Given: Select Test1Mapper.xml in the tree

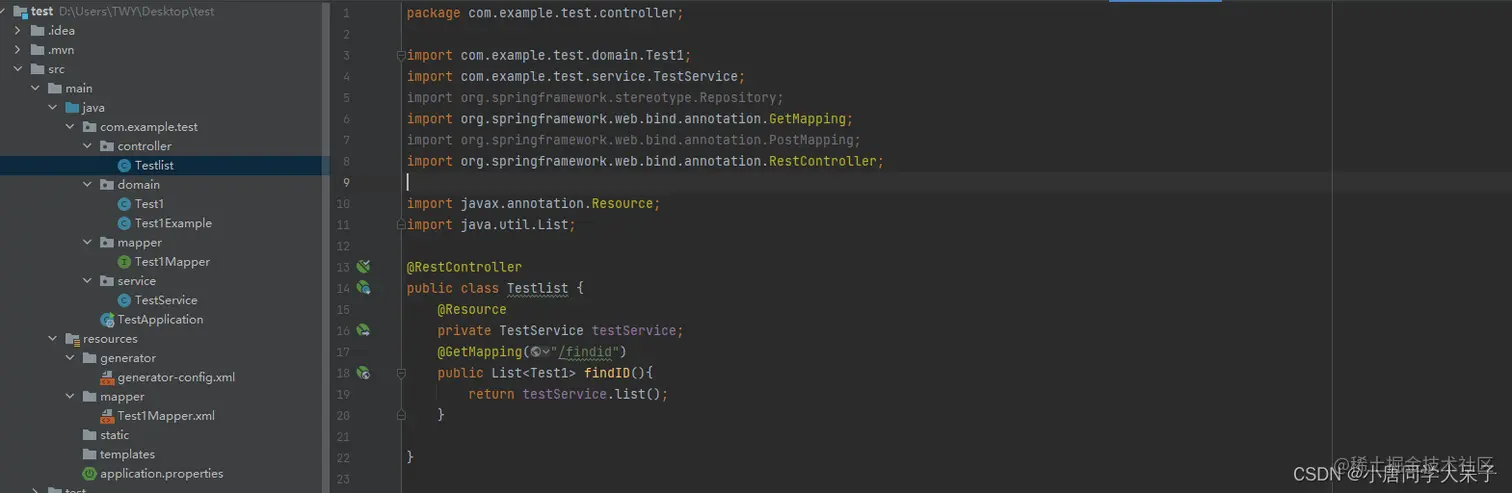Looking at the screenshot, I should pyautogui.click(x=166, y=416).
